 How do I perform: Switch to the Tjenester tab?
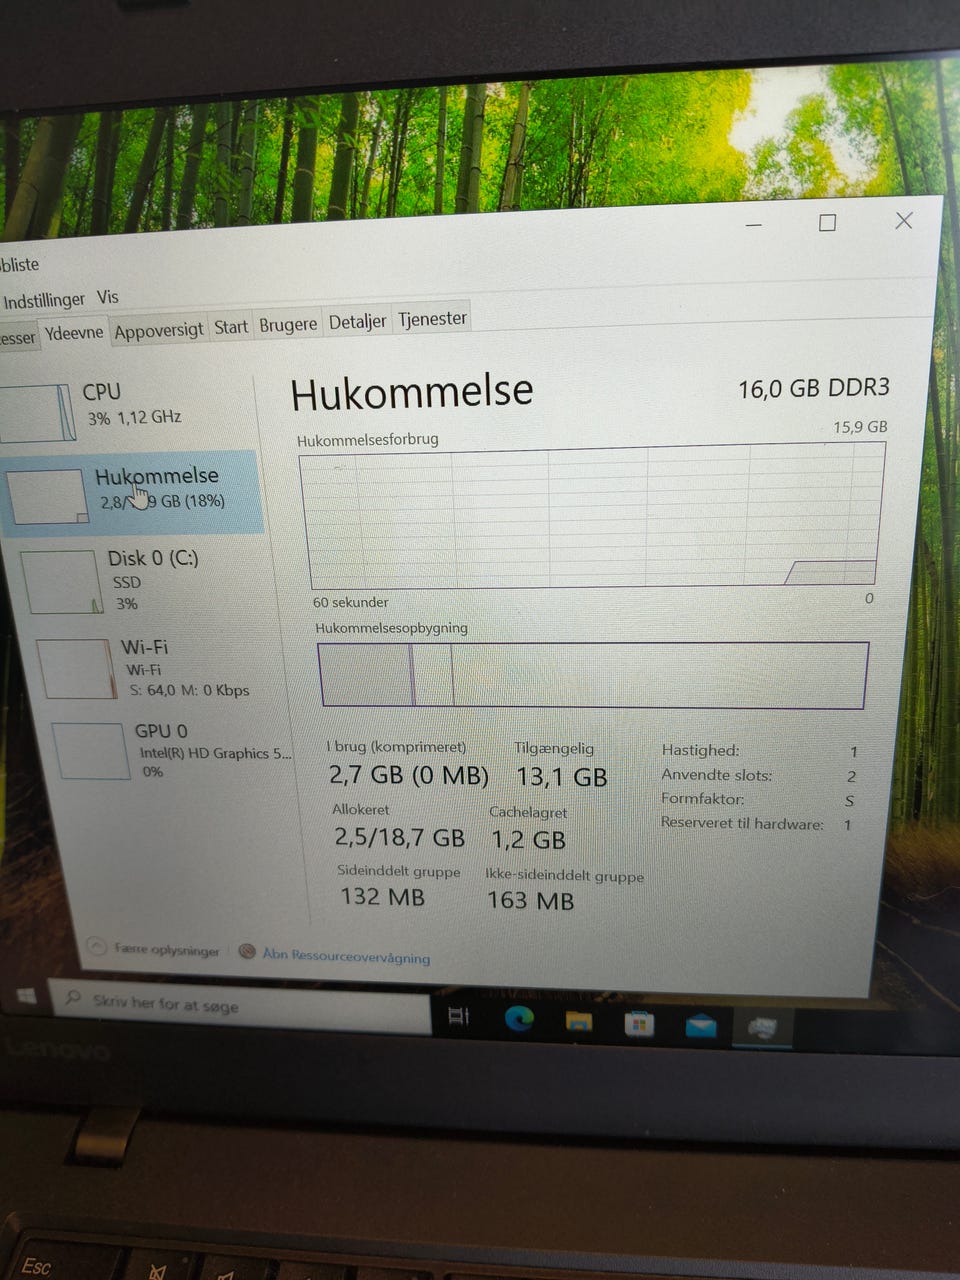tap(432, 319)
